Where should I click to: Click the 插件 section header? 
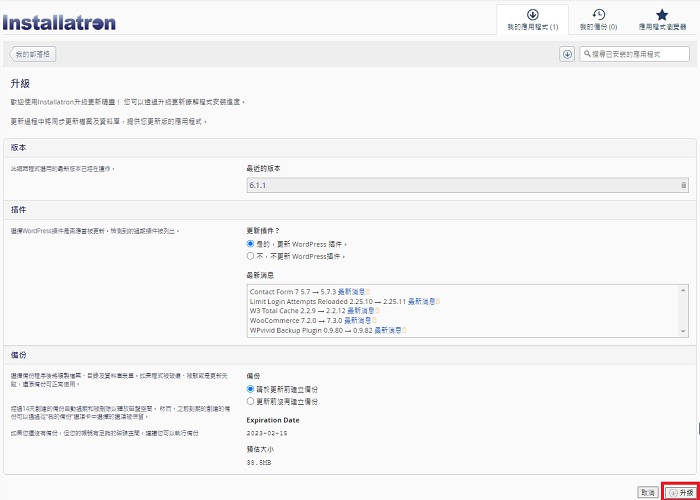(x=350, y=210)
